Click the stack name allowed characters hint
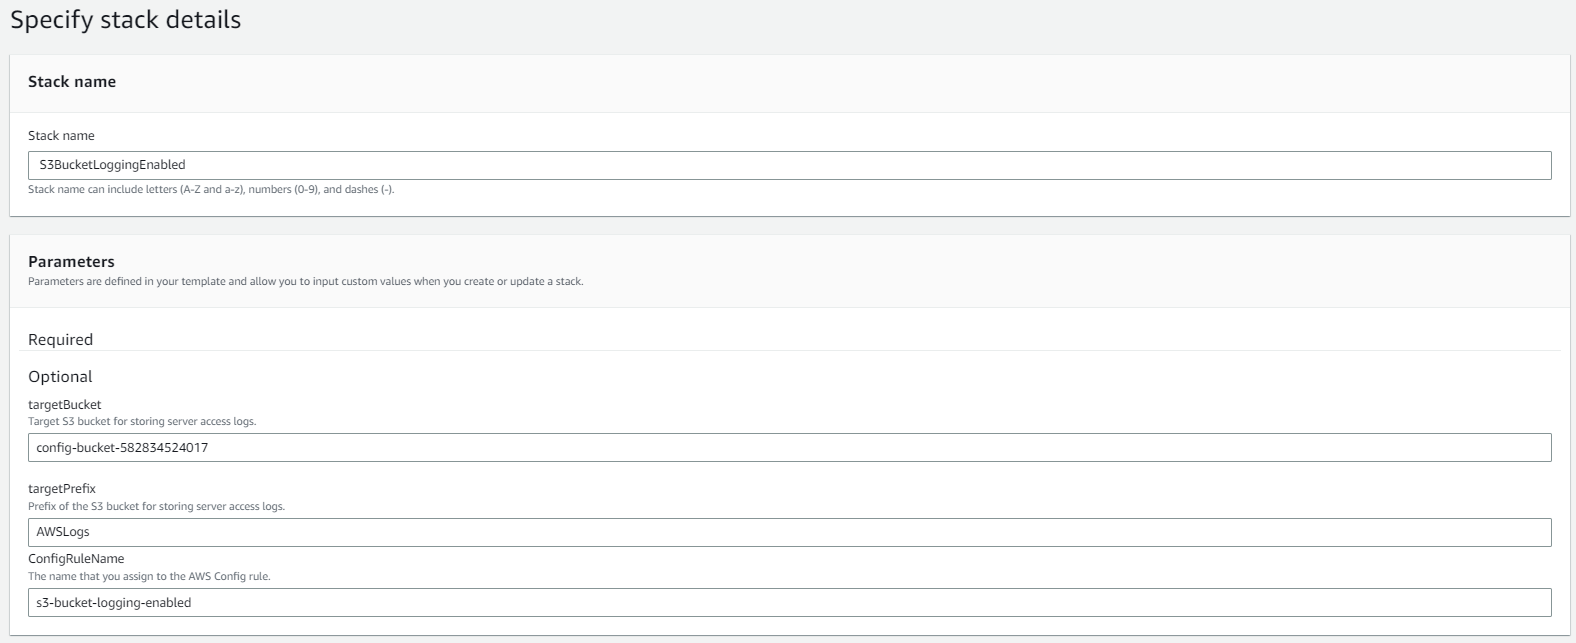Image resolution: width=1576 pixels, height=643 pixels. pyautogui.click(x=211, y=189)
